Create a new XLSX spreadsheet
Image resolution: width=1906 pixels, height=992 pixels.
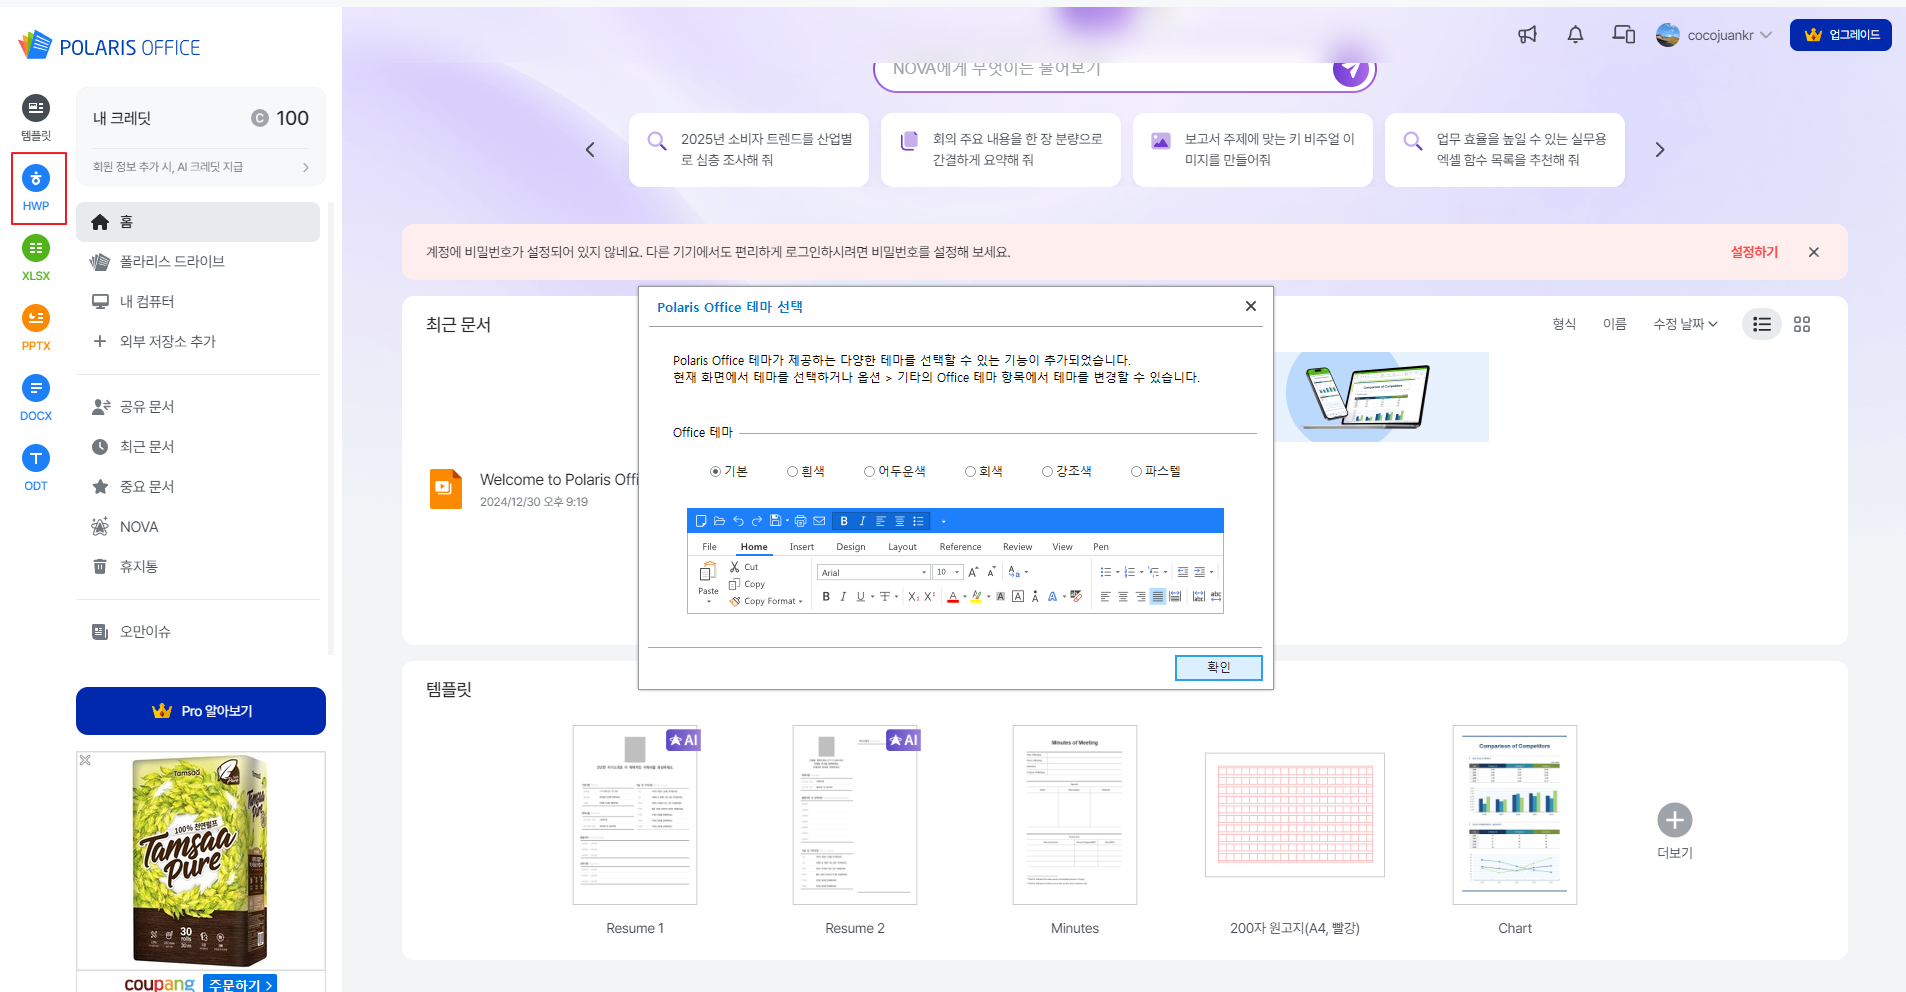tap(36, 258)
